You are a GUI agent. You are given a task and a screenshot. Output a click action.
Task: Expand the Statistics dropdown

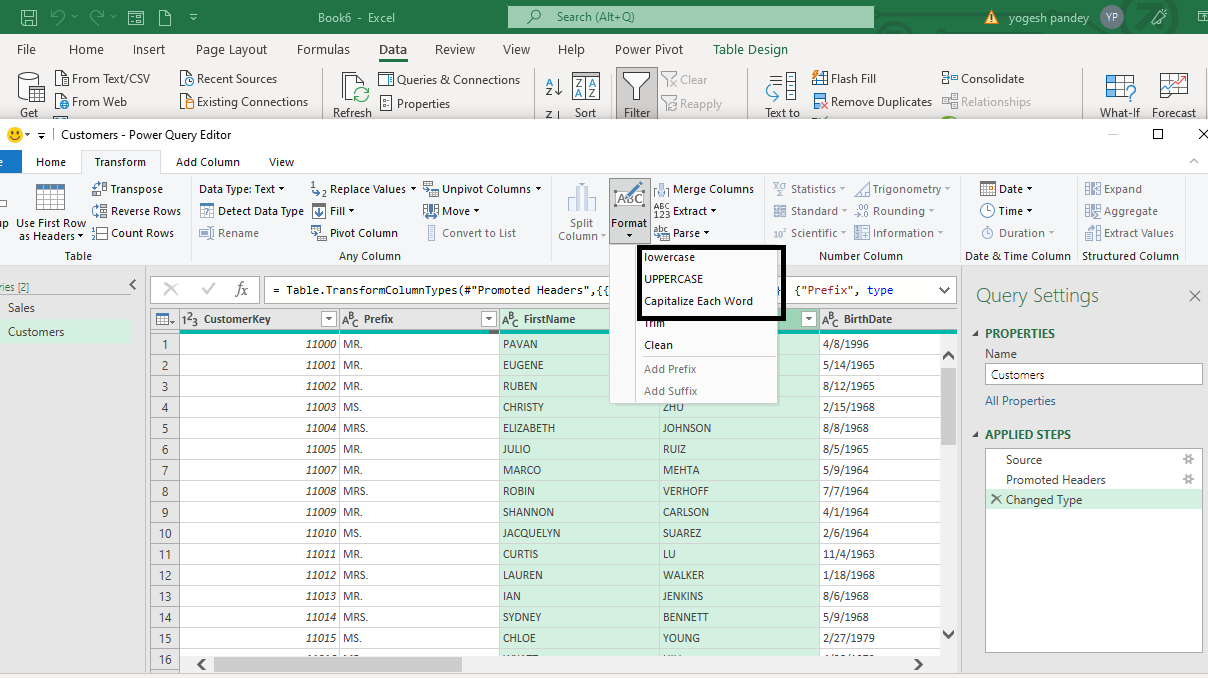810,188
